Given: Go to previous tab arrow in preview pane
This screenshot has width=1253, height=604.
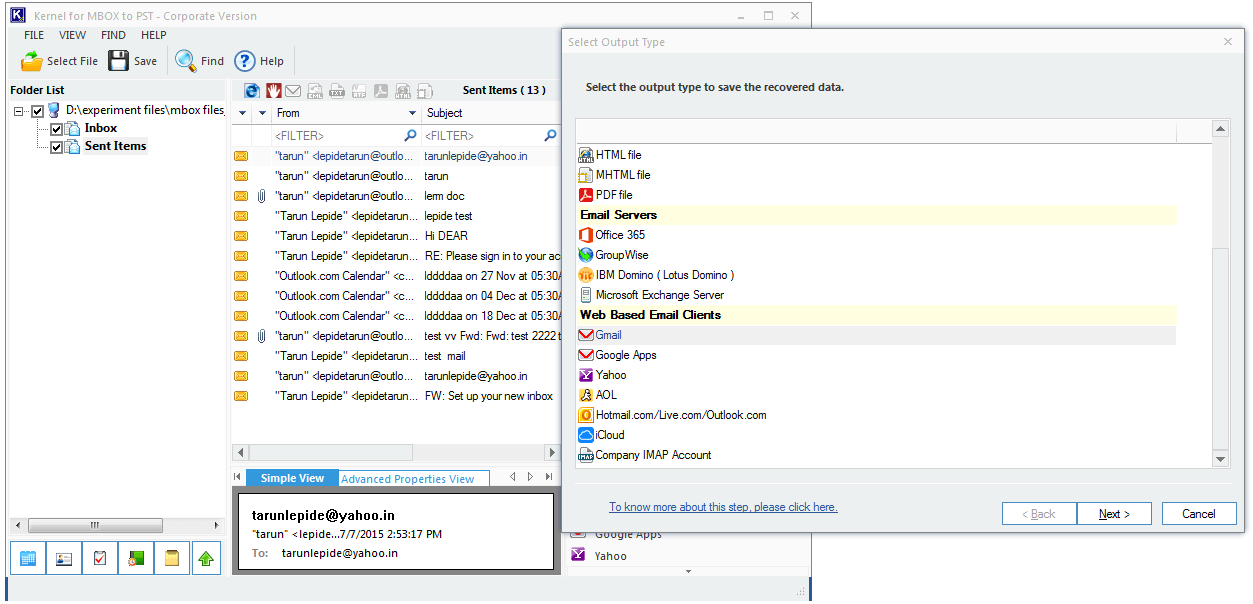Looking at the screenshot, I should [x=513, y=477].
